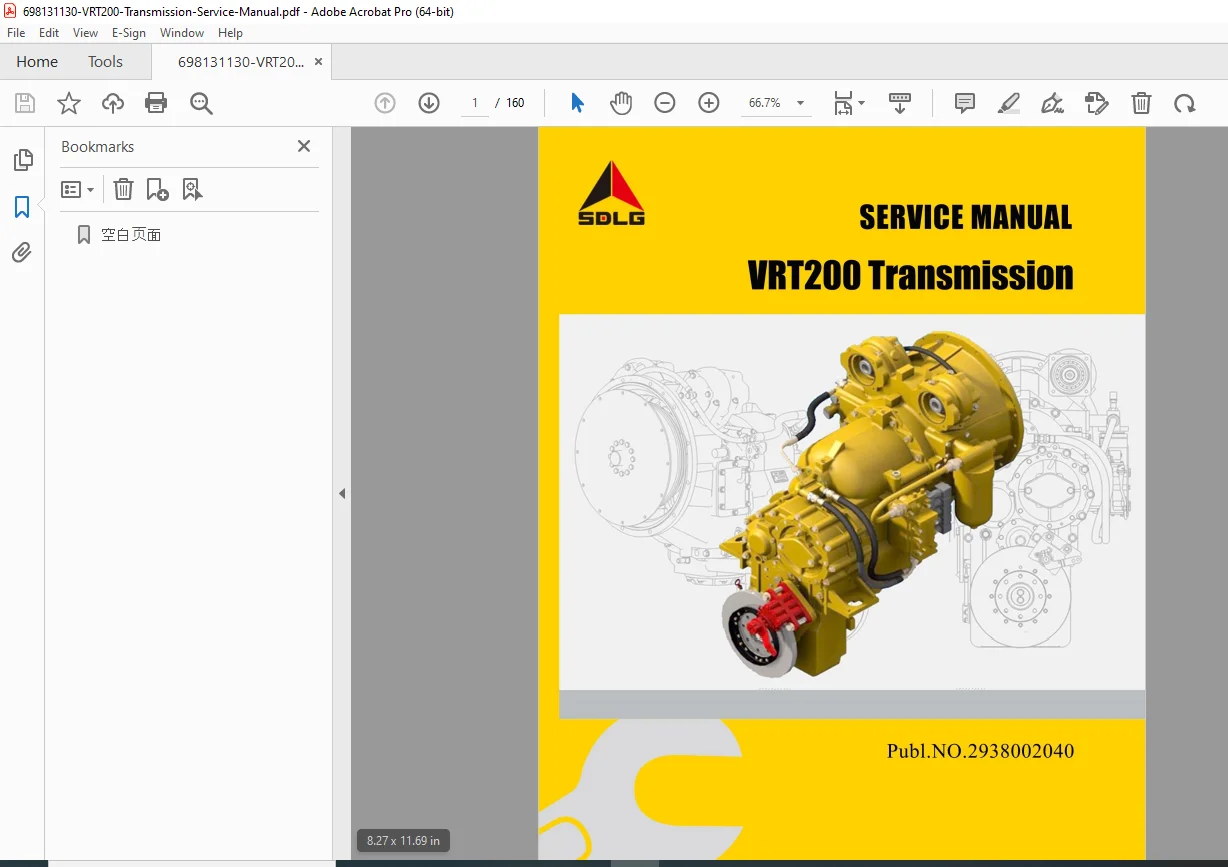The height and width of the screenshot is (867, 1228).
Task: Select the 空白页面 bookmark
Action: [131, 235]
